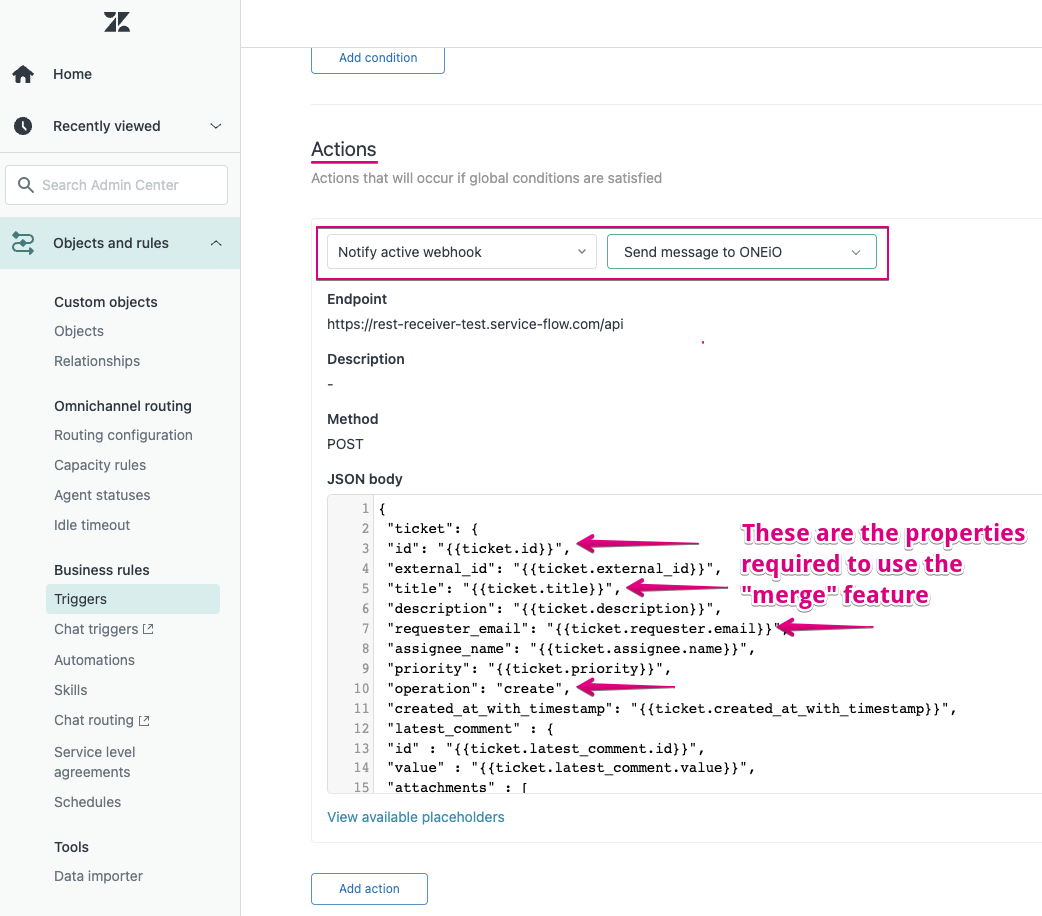Open Idle timeout settings

tap(92, 525)
